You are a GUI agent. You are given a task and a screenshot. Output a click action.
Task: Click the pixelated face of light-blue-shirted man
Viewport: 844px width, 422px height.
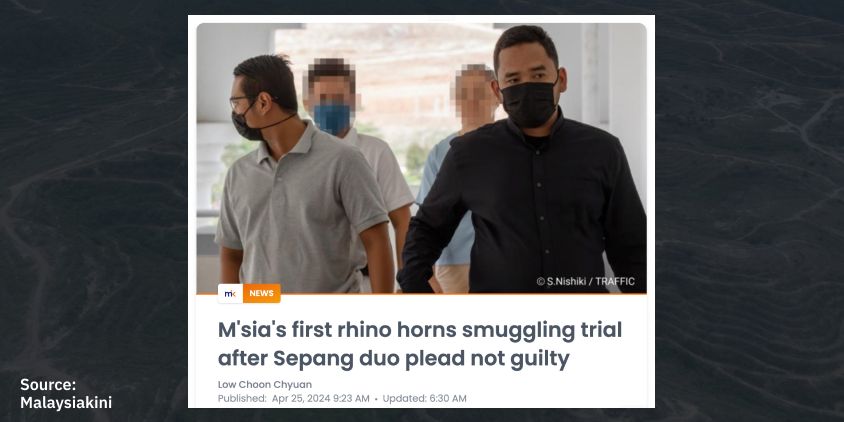(475, 97)
